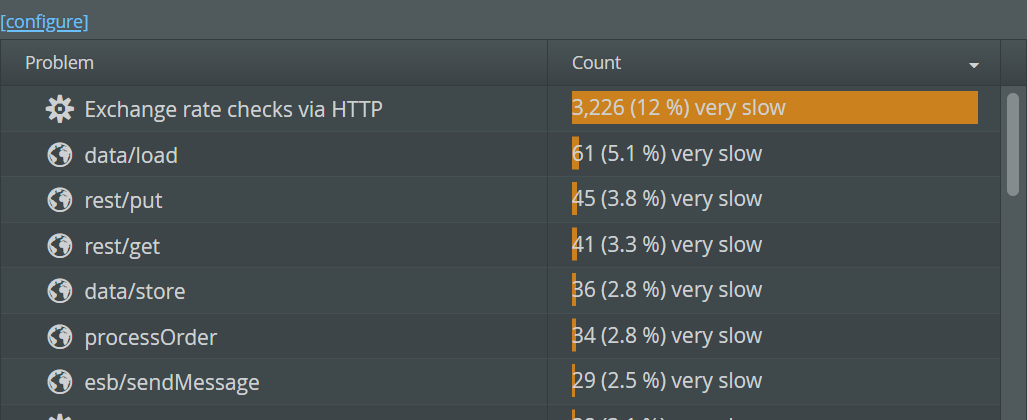Click globe icon beside rest/get
The width and height of the screenshot is (1027, 420).
click(60, 246)
